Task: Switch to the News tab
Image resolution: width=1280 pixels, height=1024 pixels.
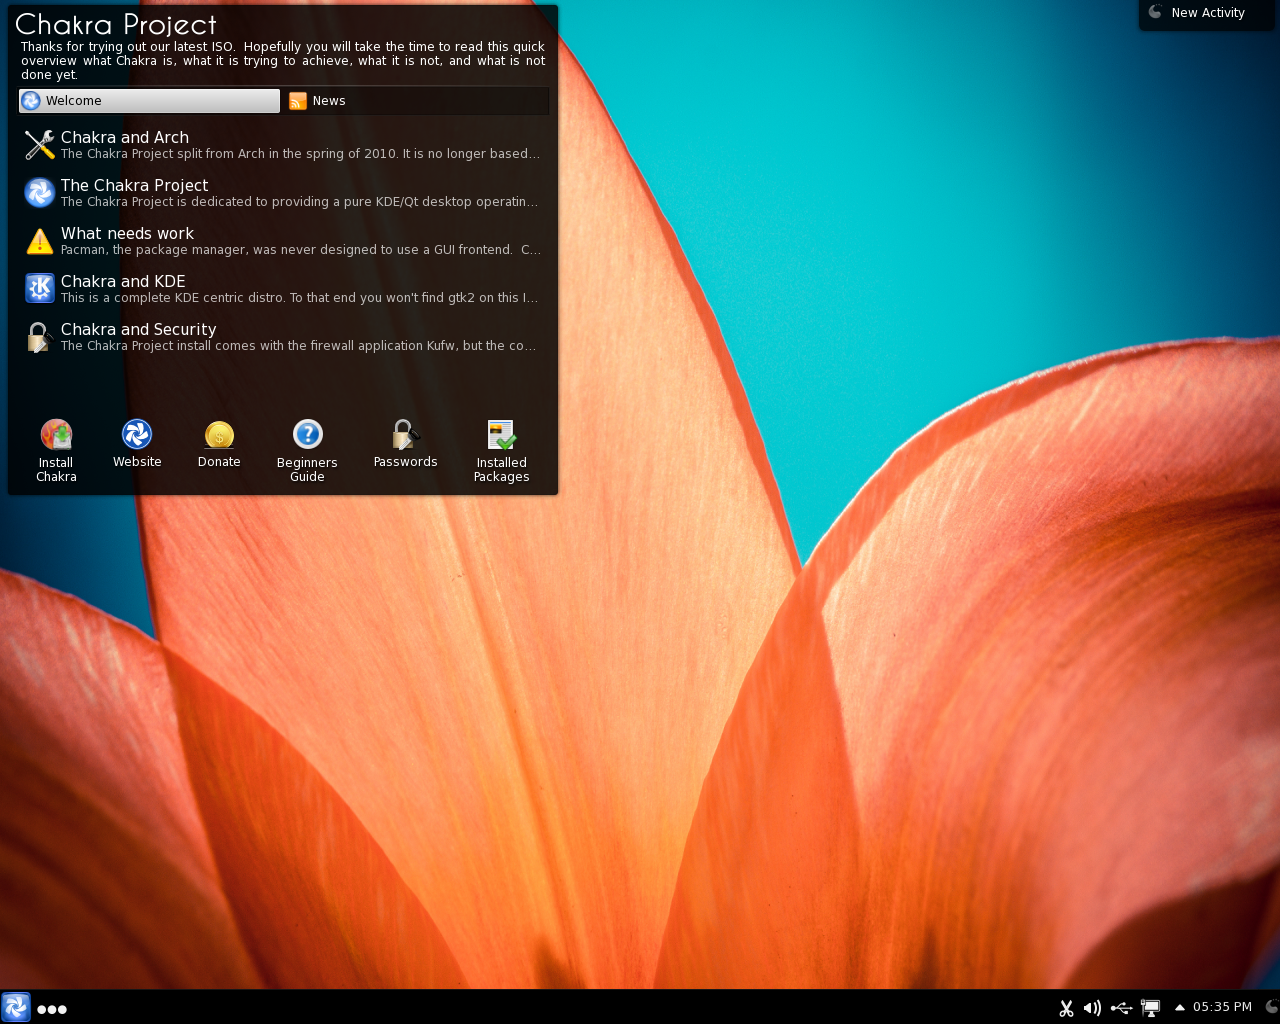Action: point(416,101)
